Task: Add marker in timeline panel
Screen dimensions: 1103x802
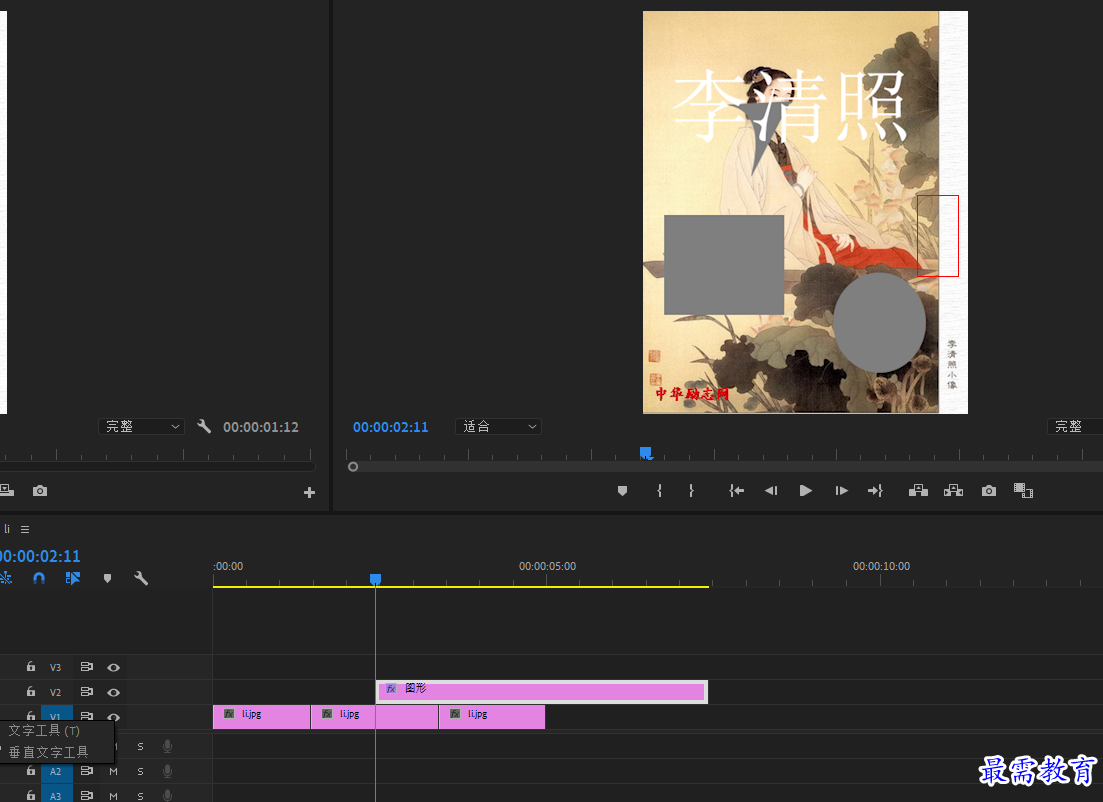Action: (107, 578)
